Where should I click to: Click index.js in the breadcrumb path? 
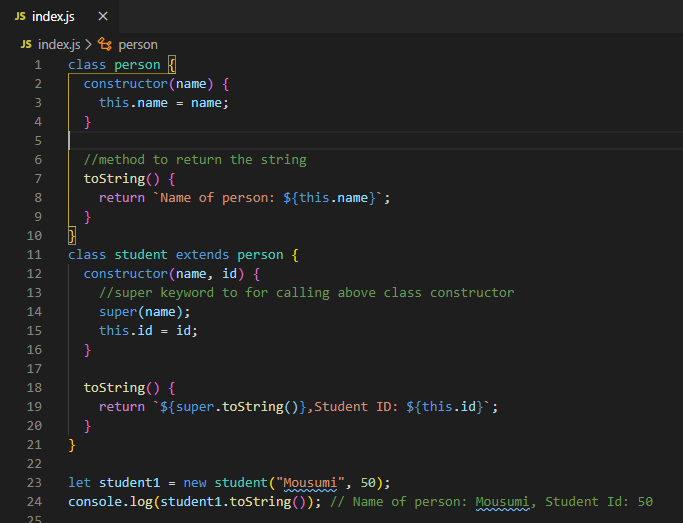click(59, 44)
